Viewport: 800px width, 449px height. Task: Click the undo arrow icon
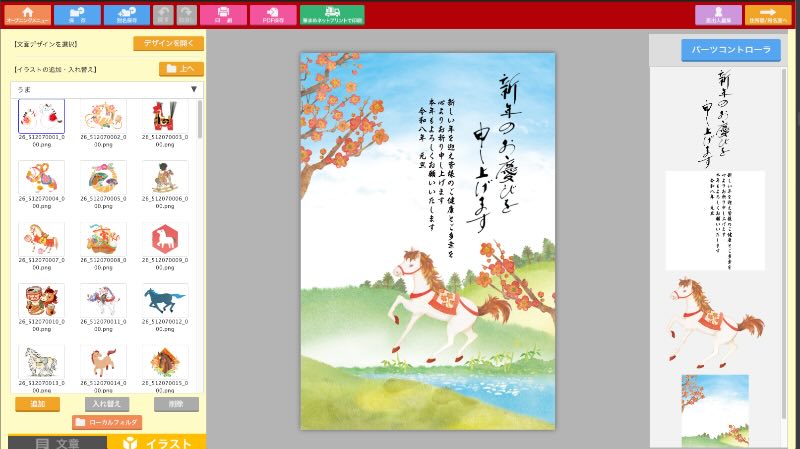point(164,14)
